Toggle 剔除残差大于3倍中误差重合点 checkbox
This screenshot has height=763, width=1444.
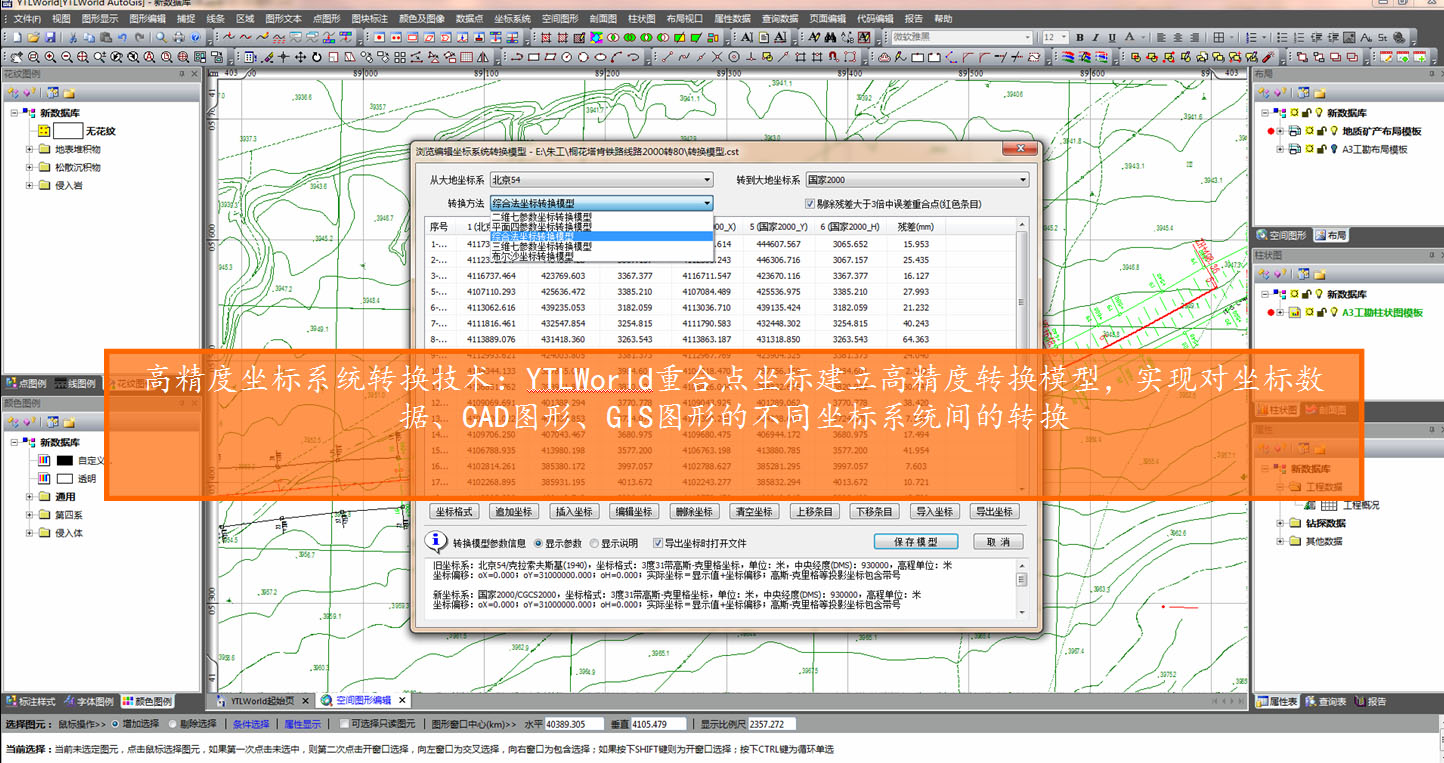(810, 204)
